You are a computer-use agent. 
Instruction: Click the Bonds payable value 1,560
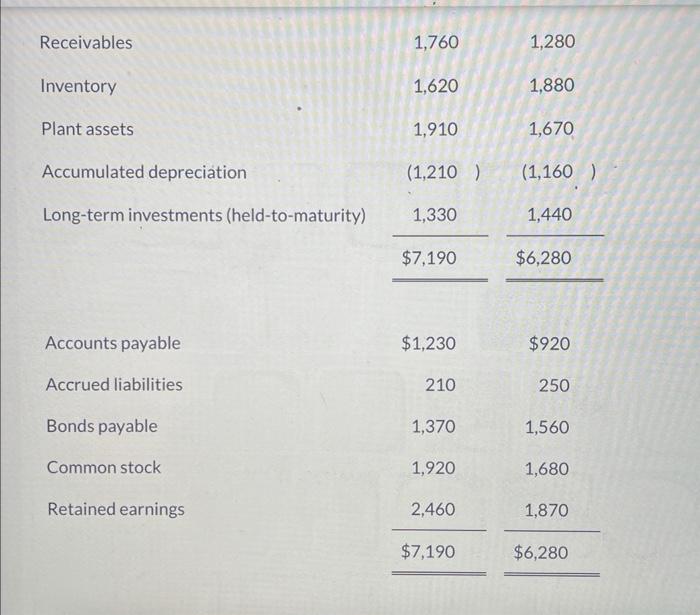click(547, 427)
